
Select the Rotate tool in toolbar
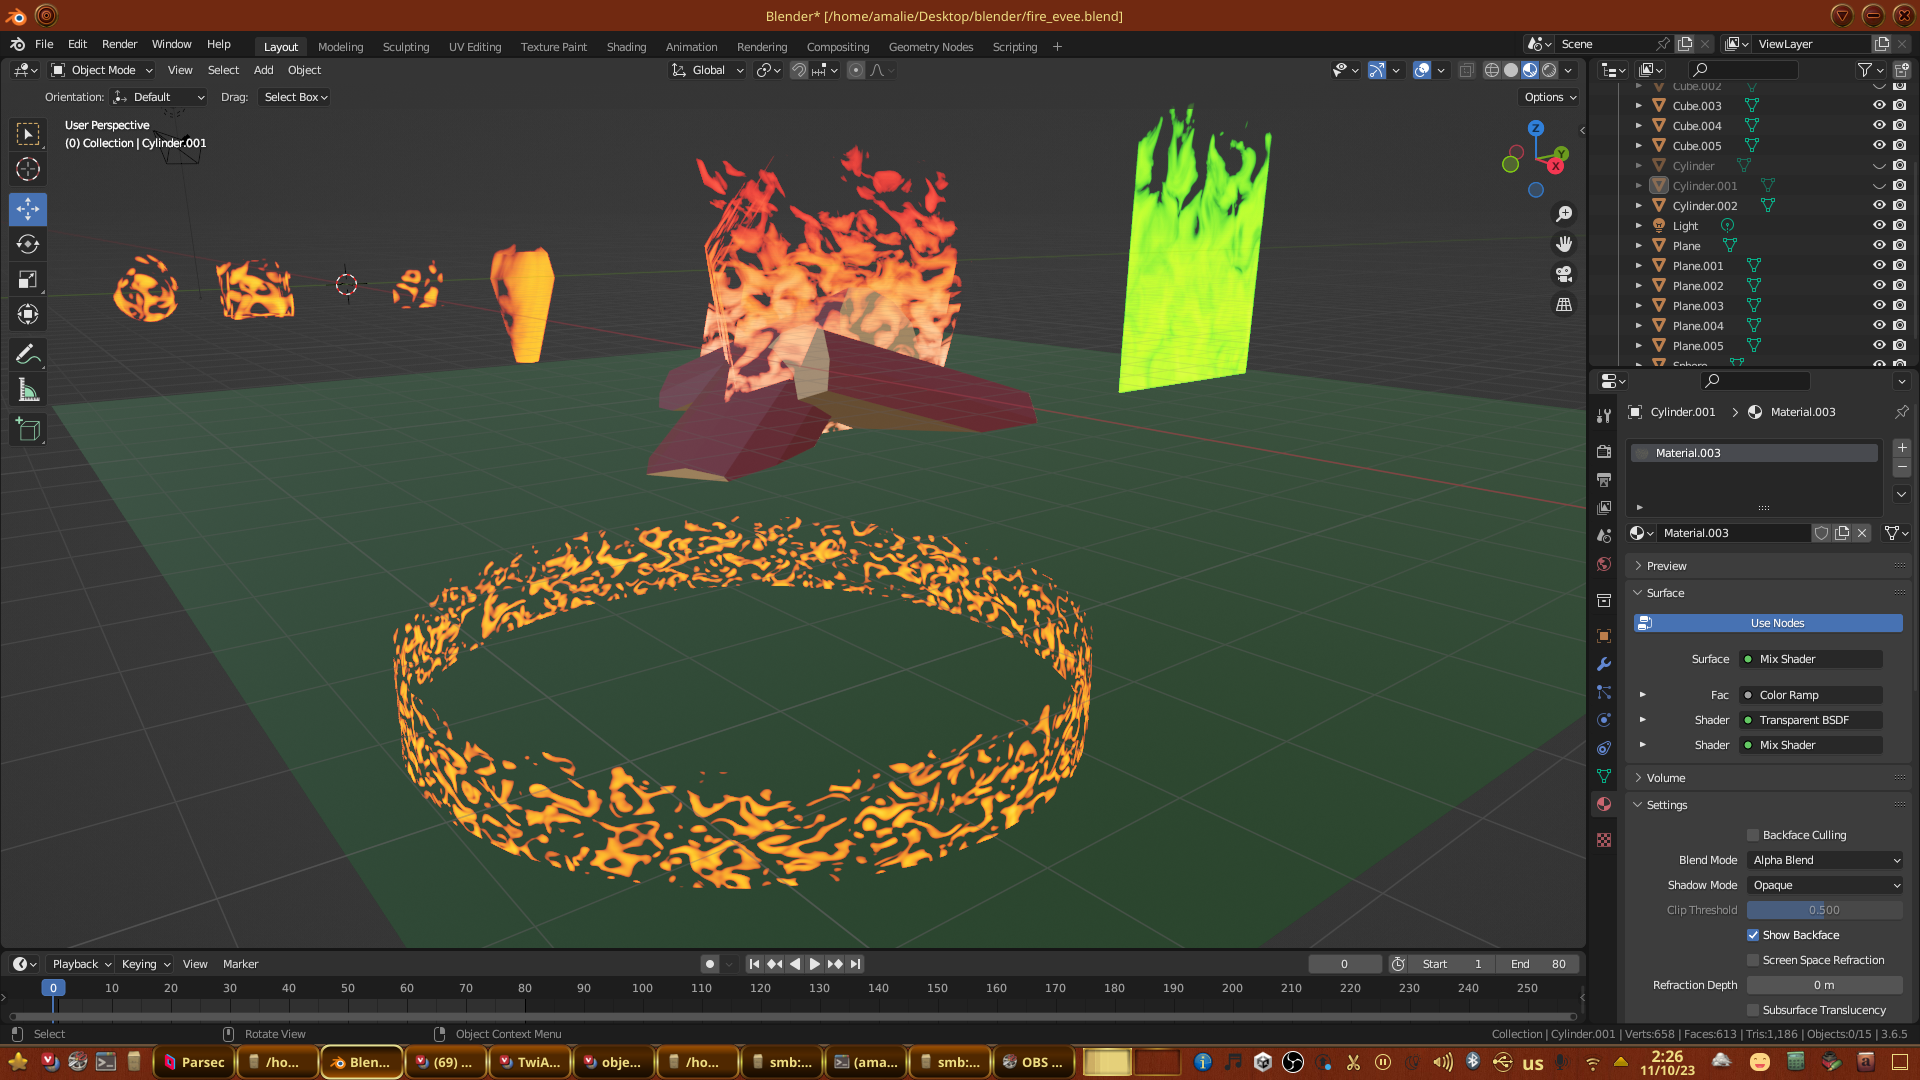coord(28,244)
